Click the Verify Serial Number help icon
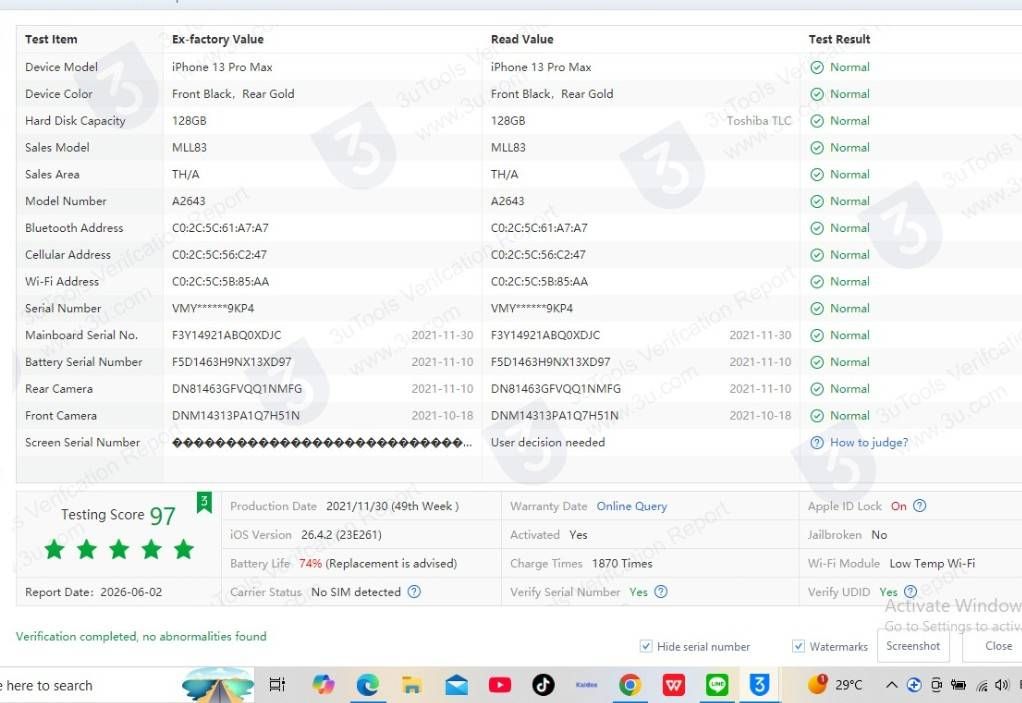Image resolution: width=1022 pixels, height=703 pixels. pyautogui.click(x=660, y=592)
